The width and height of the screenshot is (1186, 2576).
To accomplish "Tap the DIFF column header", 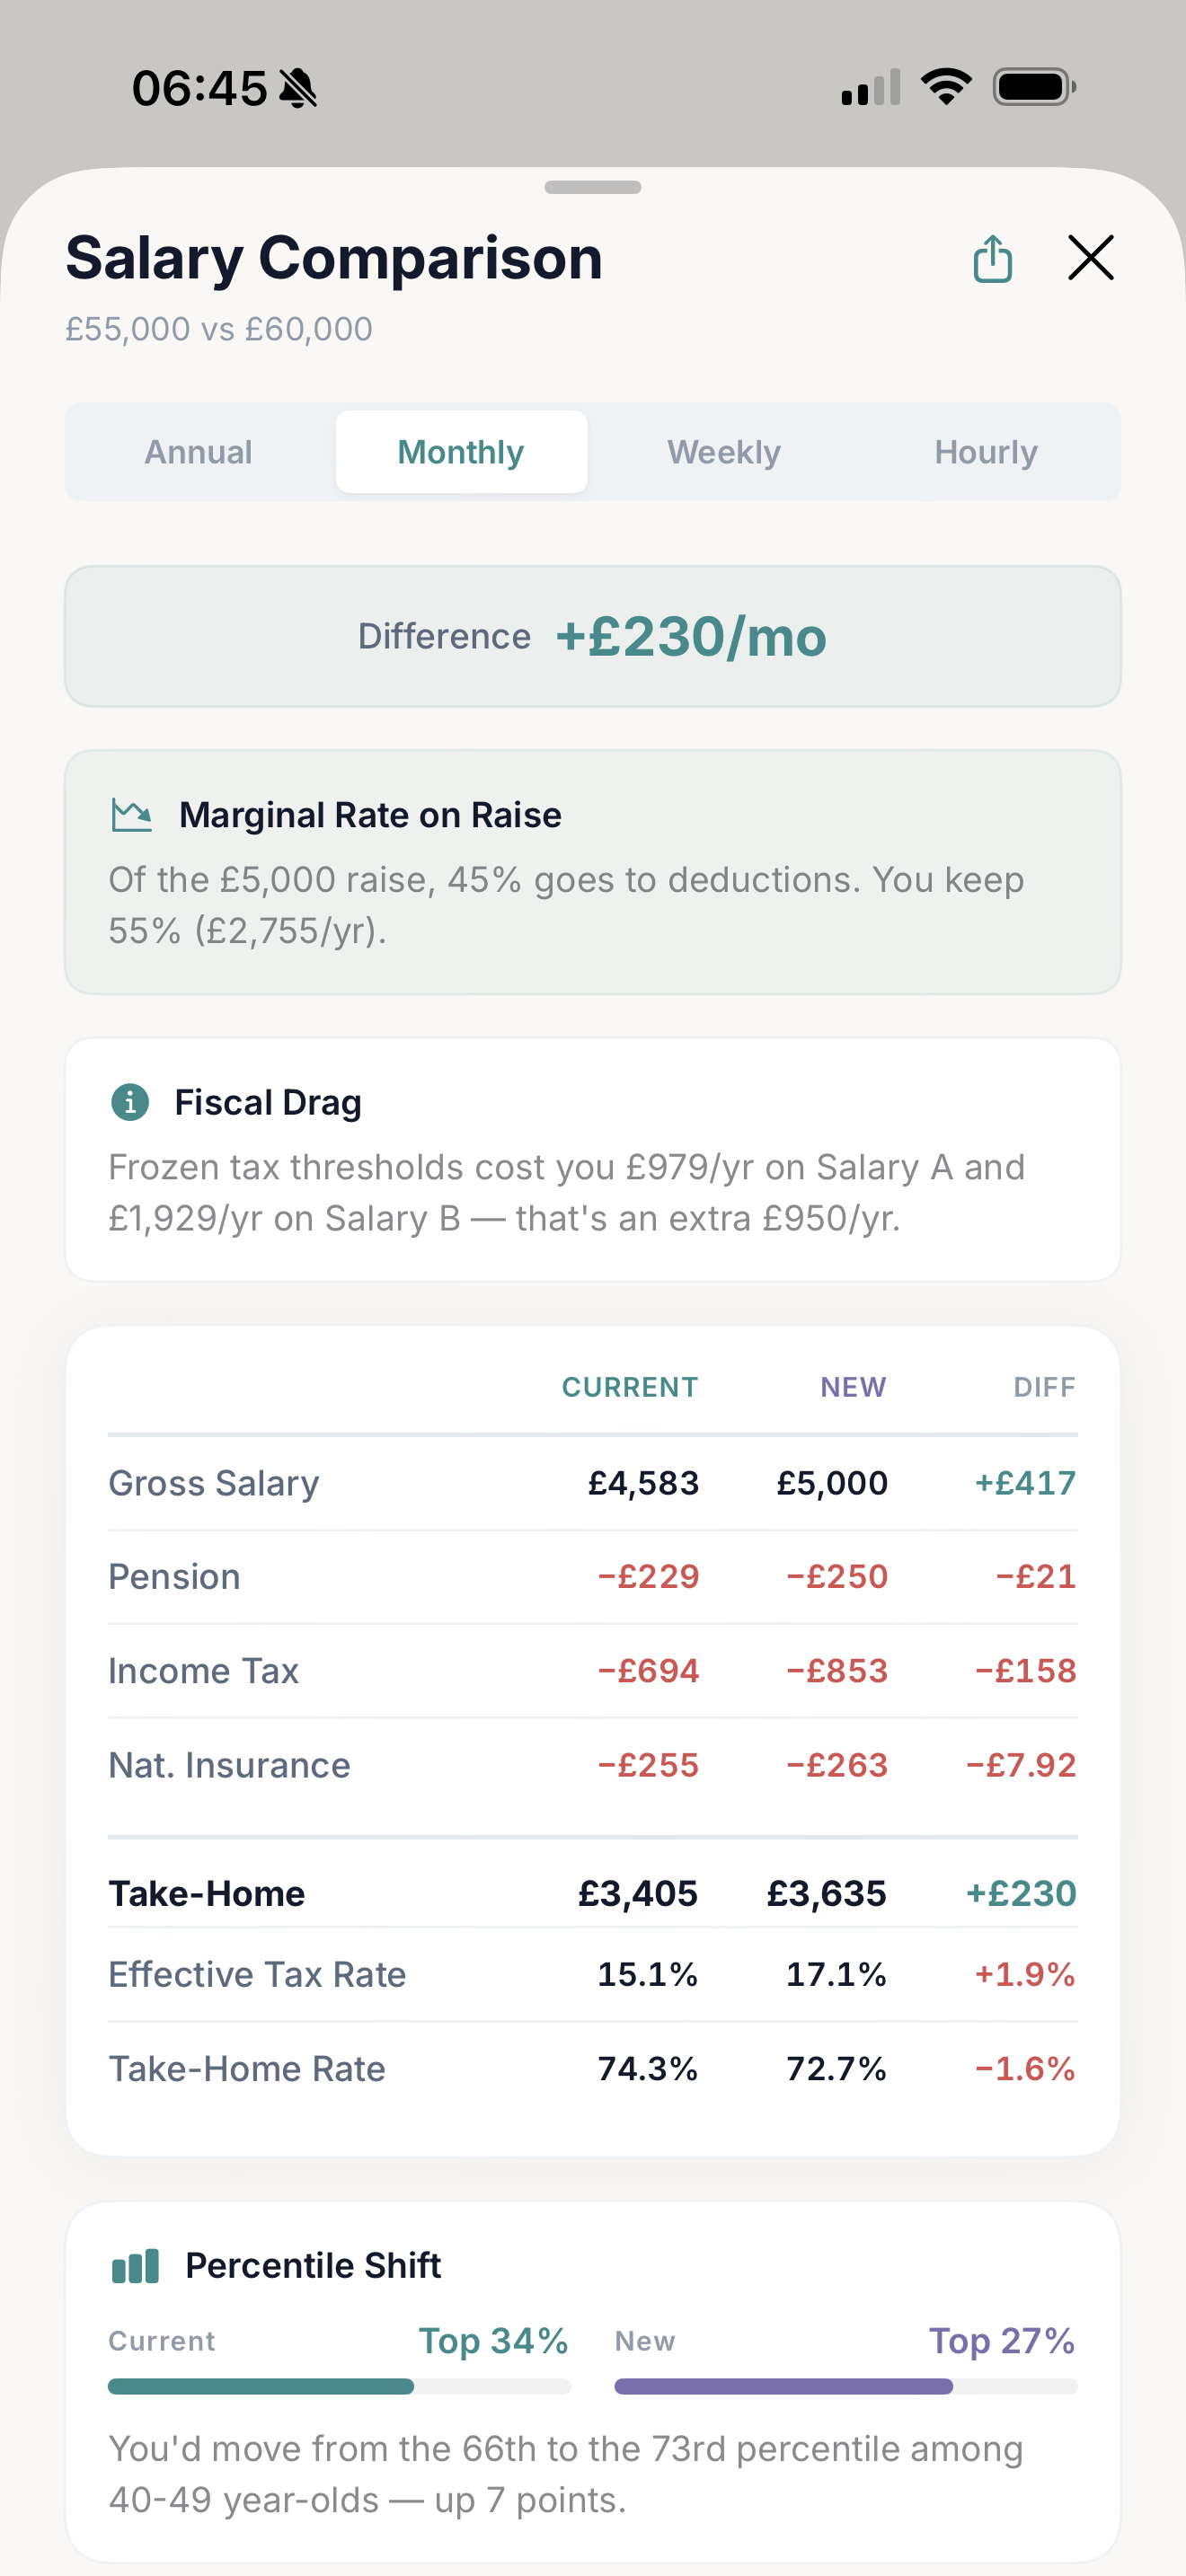I will [1043, 1387].
